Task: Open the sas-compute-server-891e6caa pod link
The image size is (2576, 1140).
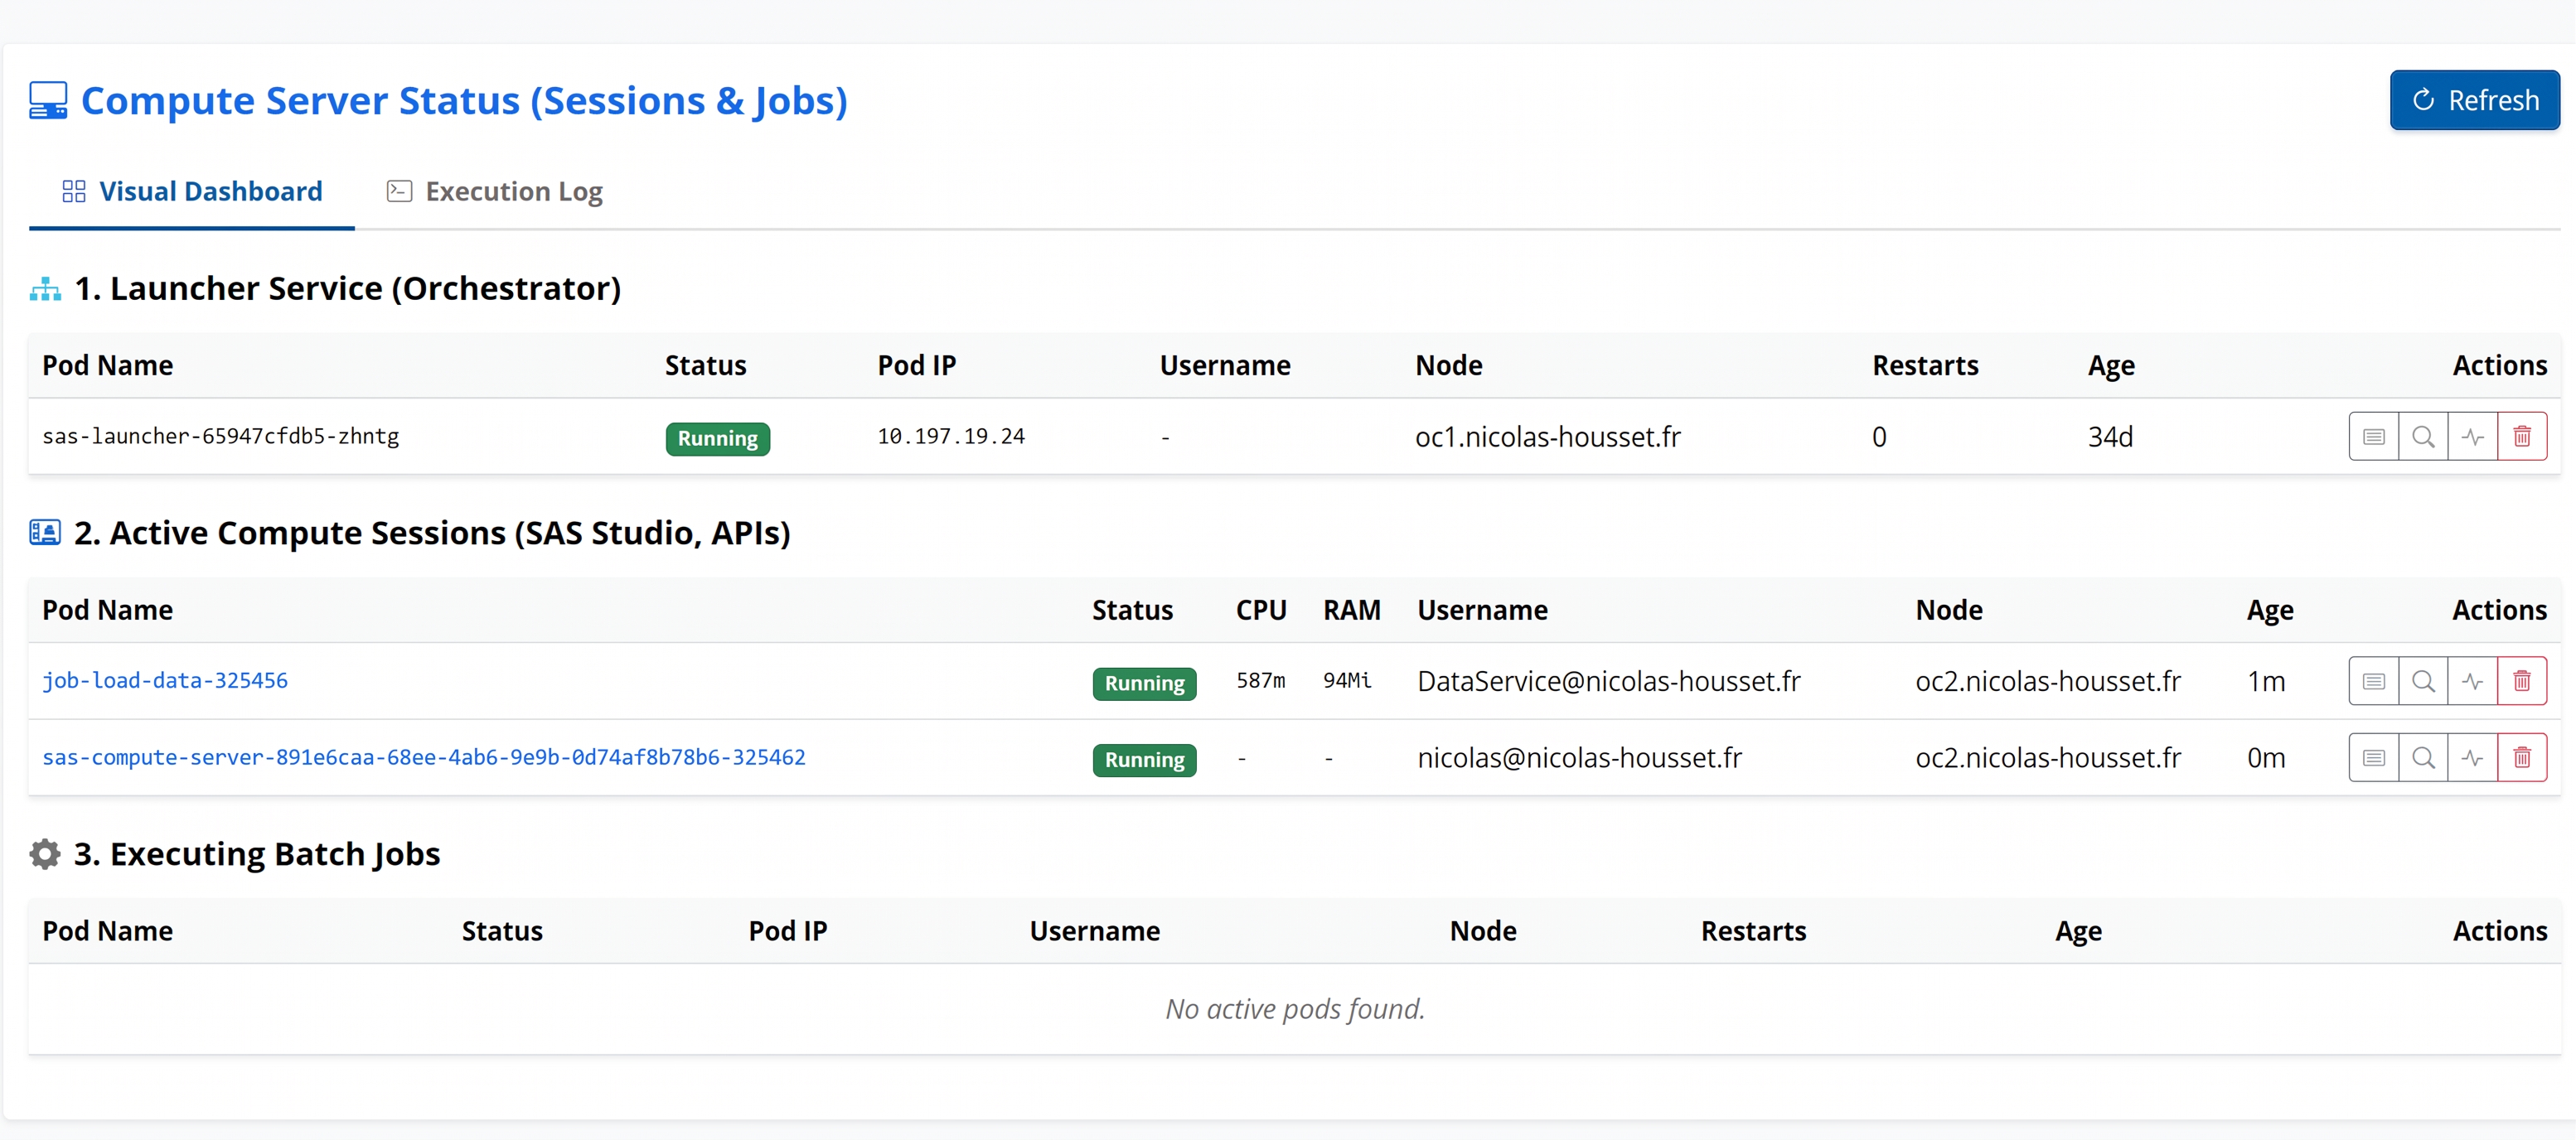Action: pos(424,757)
